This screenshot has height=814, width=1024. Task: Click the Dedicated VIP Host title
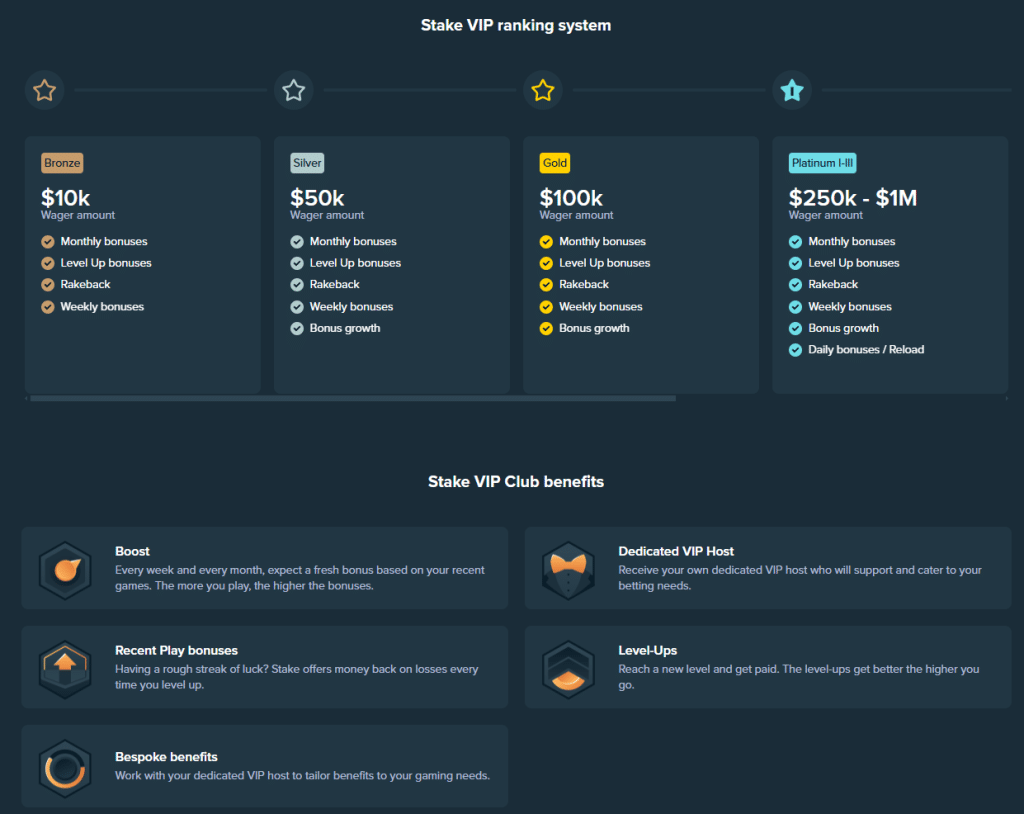676,551
